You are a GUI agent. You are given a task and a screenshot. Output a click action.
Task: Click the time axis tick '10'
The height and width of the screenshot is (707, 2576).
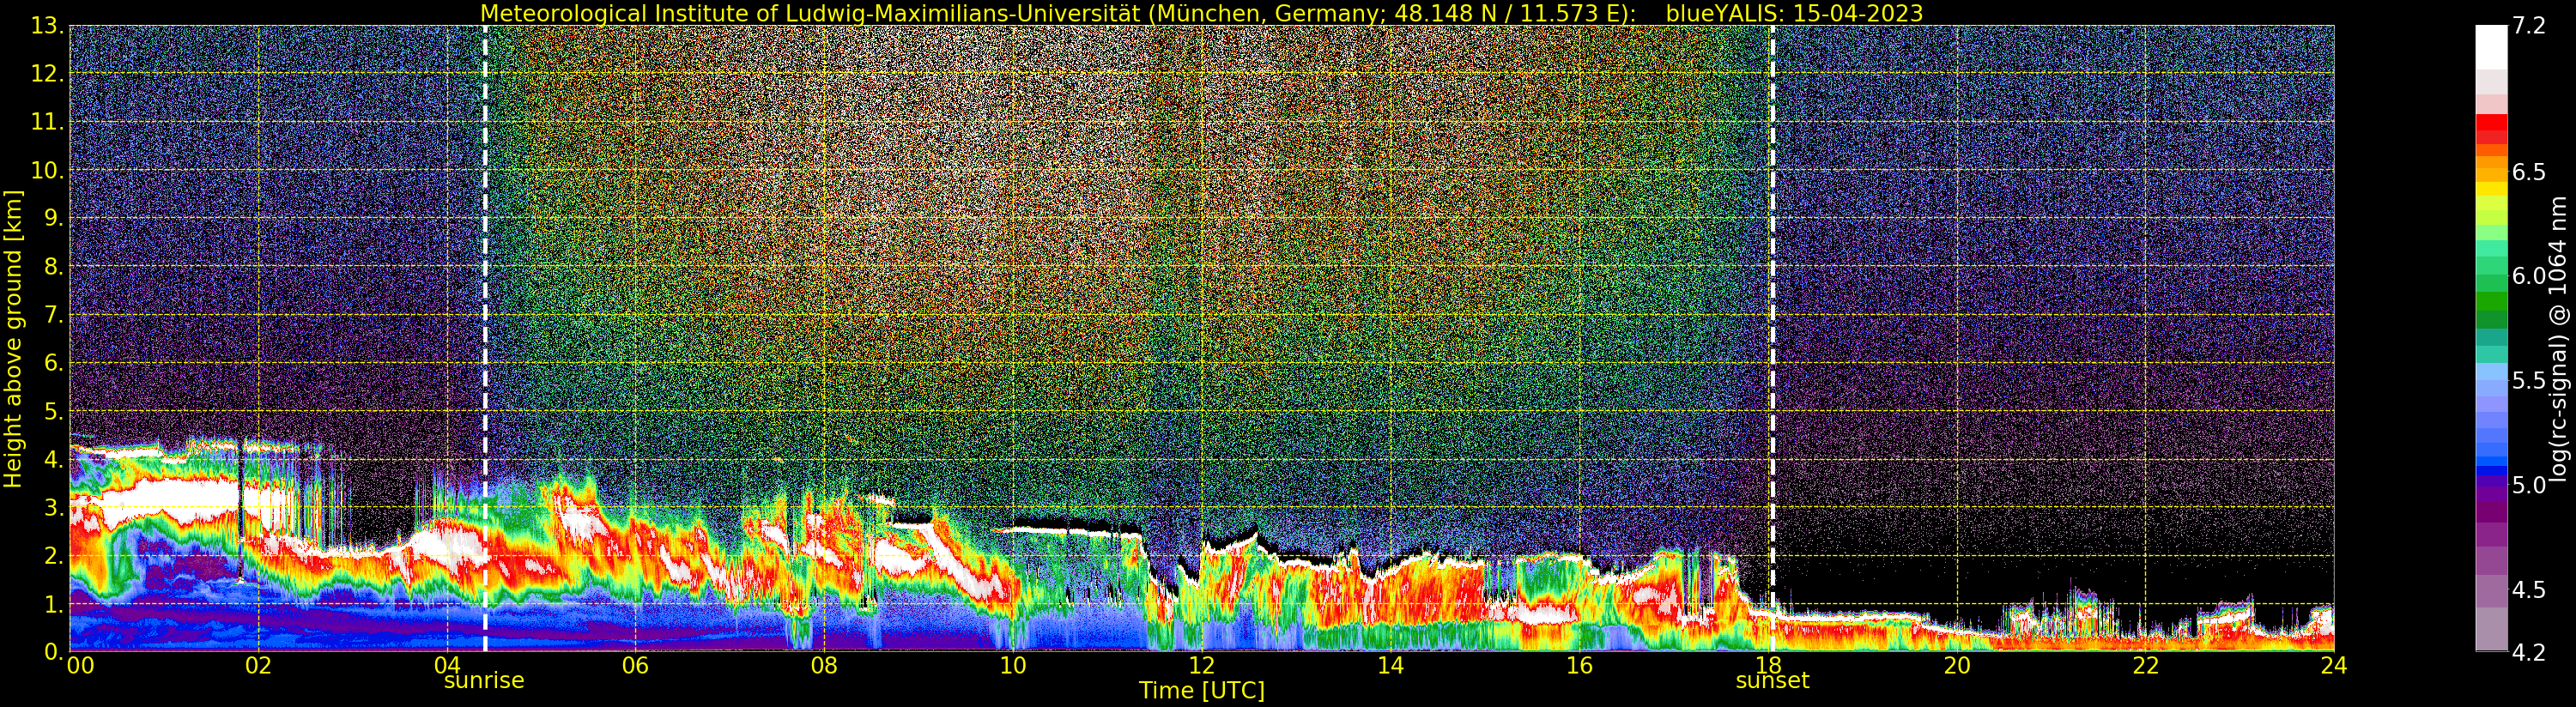point(1013,666)
